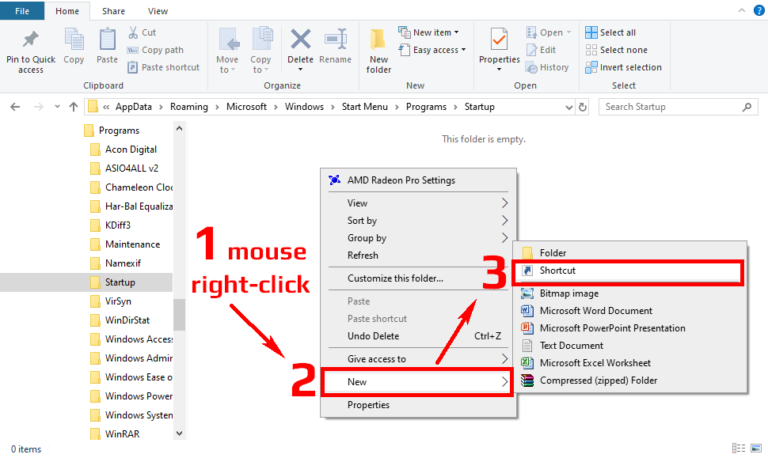Choose Refresh in the context menu
Image resolution: width=768 pixels, height=458 pixels.
click(362, 255)
